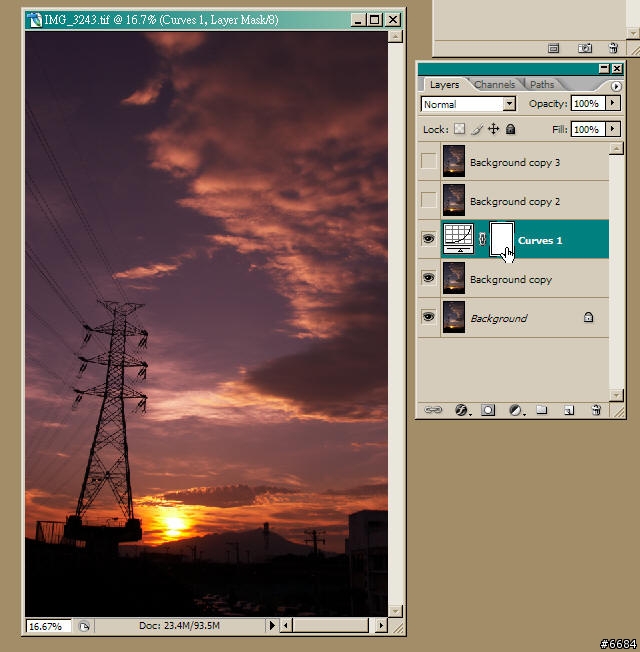Enable lock position icon
This screenshot has height=652, width=640.
tap(493, 129)
